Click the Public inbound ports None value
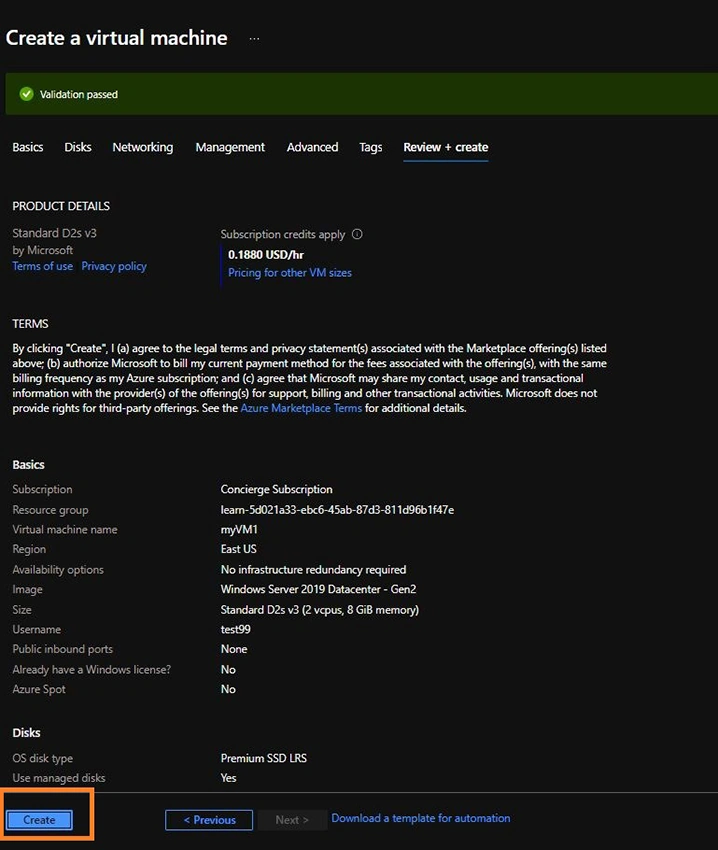Image resolution: width=718 pixels, height=850 pixels. (x=234, y=649)
